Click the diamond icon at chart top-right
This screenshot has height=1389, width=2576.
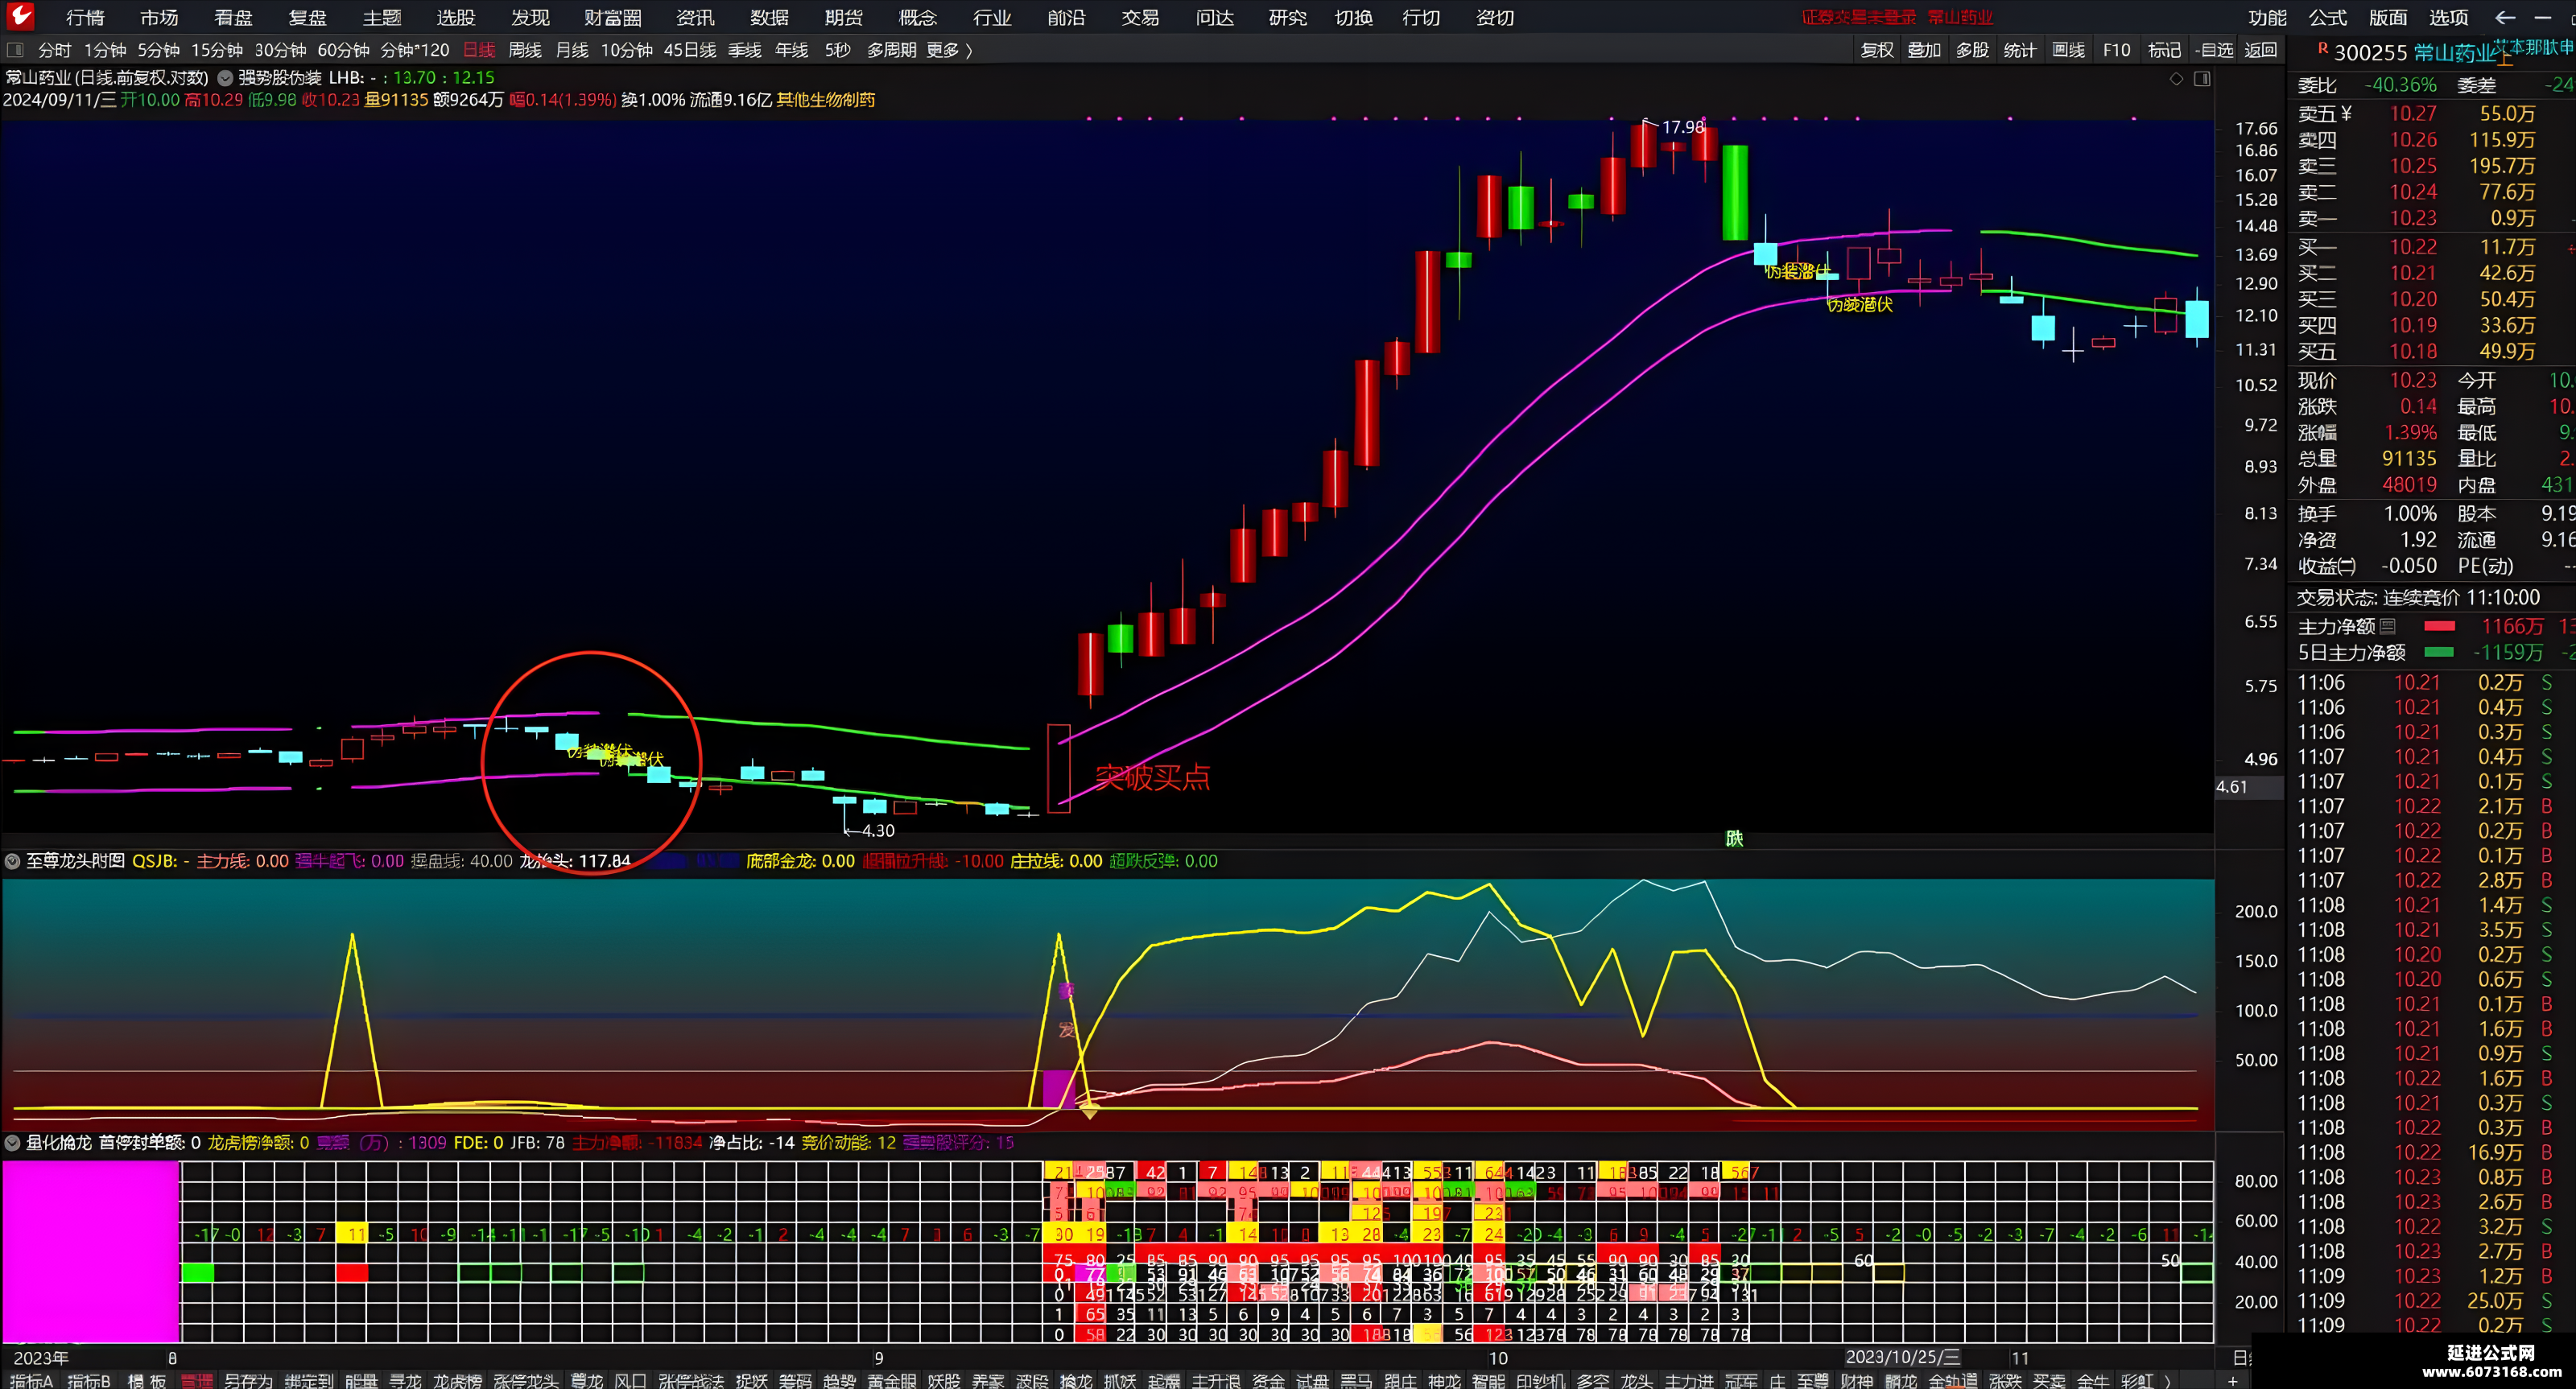pos(2176,79)
